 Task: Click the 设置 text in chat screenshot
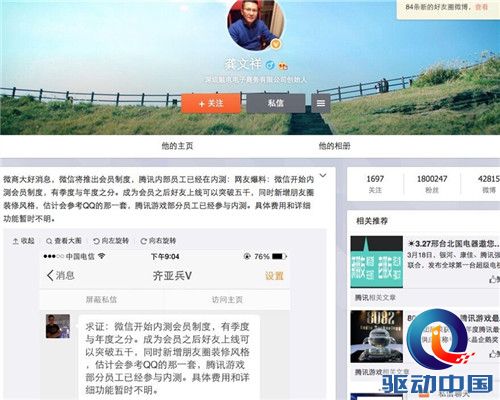pos(274,276)
